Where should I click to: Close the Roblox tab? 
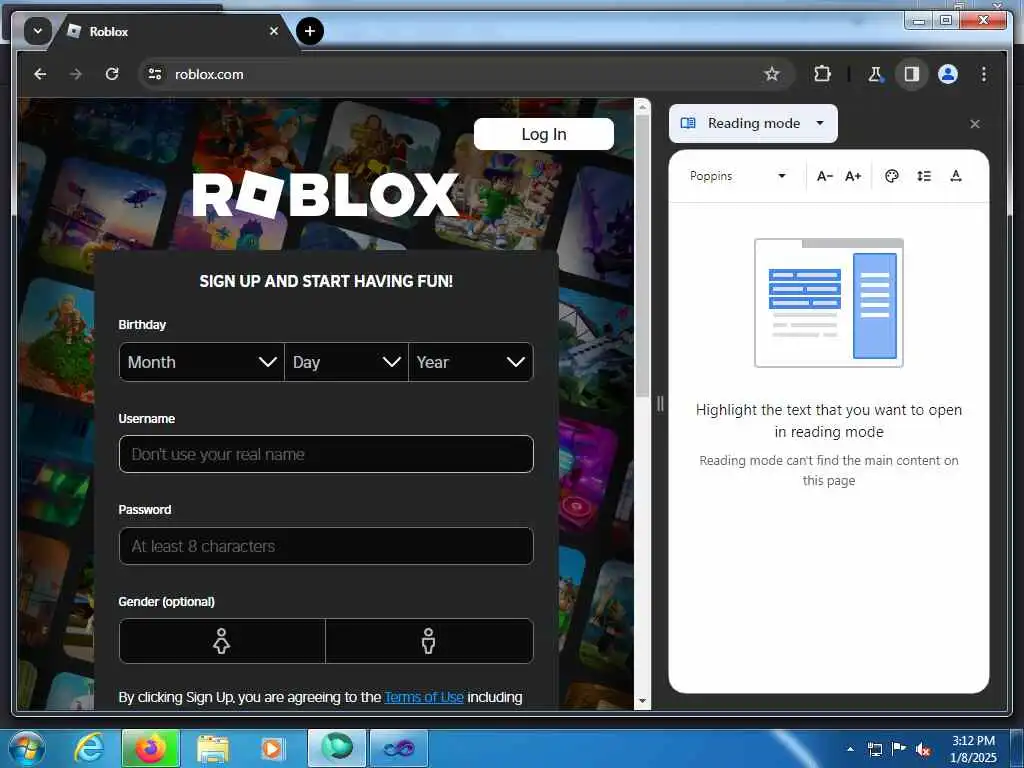274,31
